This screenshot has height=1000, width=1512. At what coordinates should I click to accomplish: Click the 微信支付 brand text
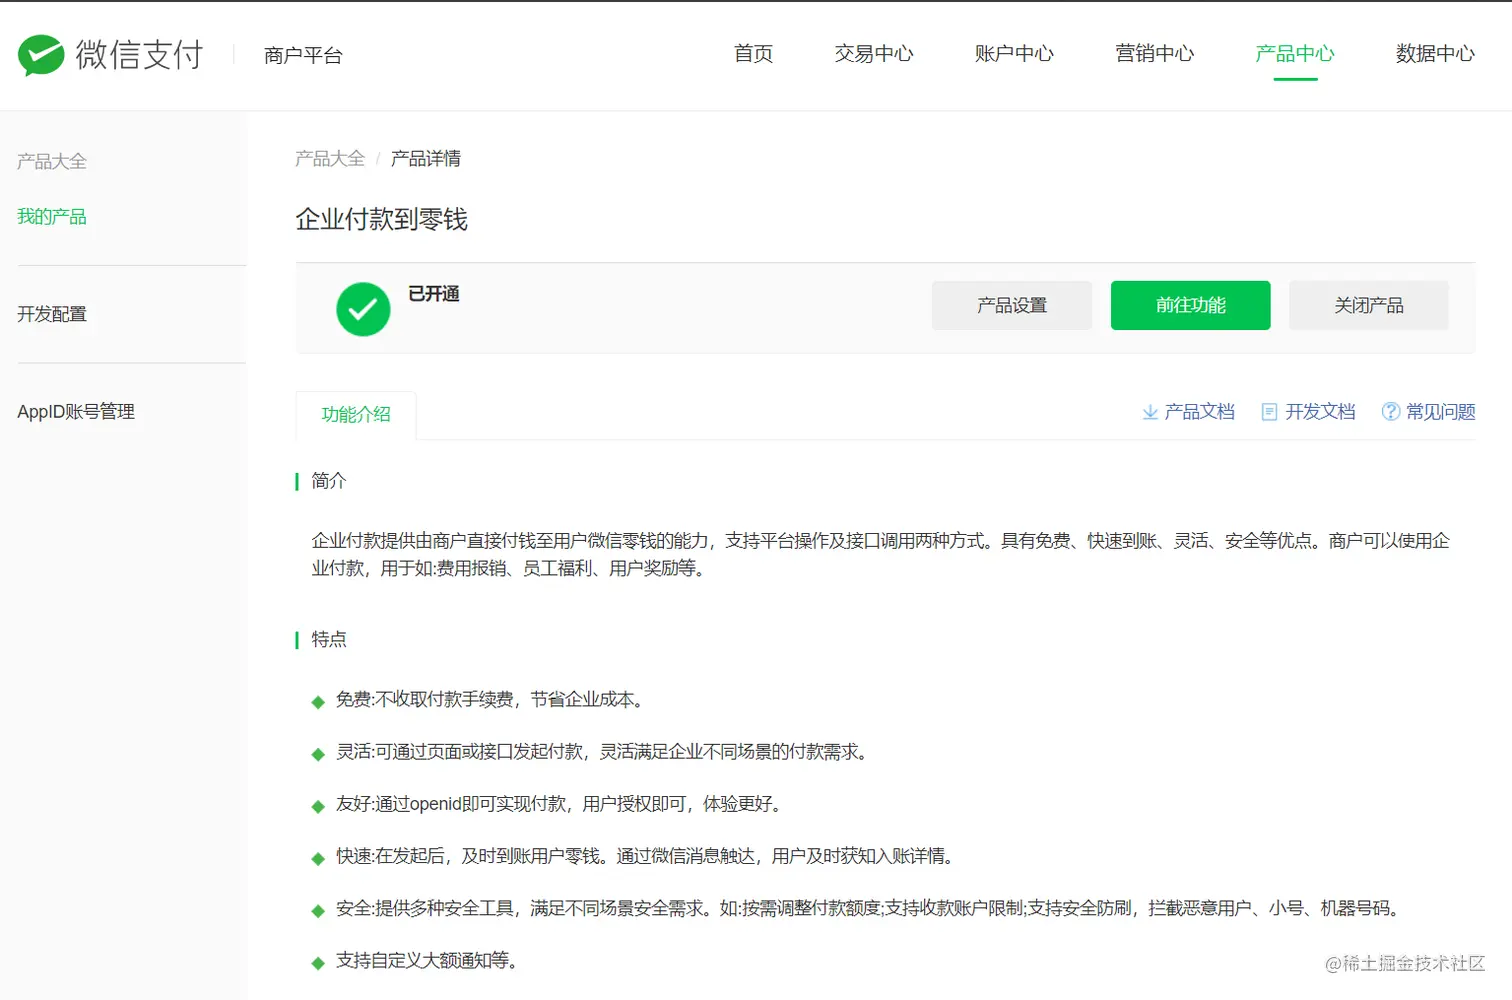point(139,55)
